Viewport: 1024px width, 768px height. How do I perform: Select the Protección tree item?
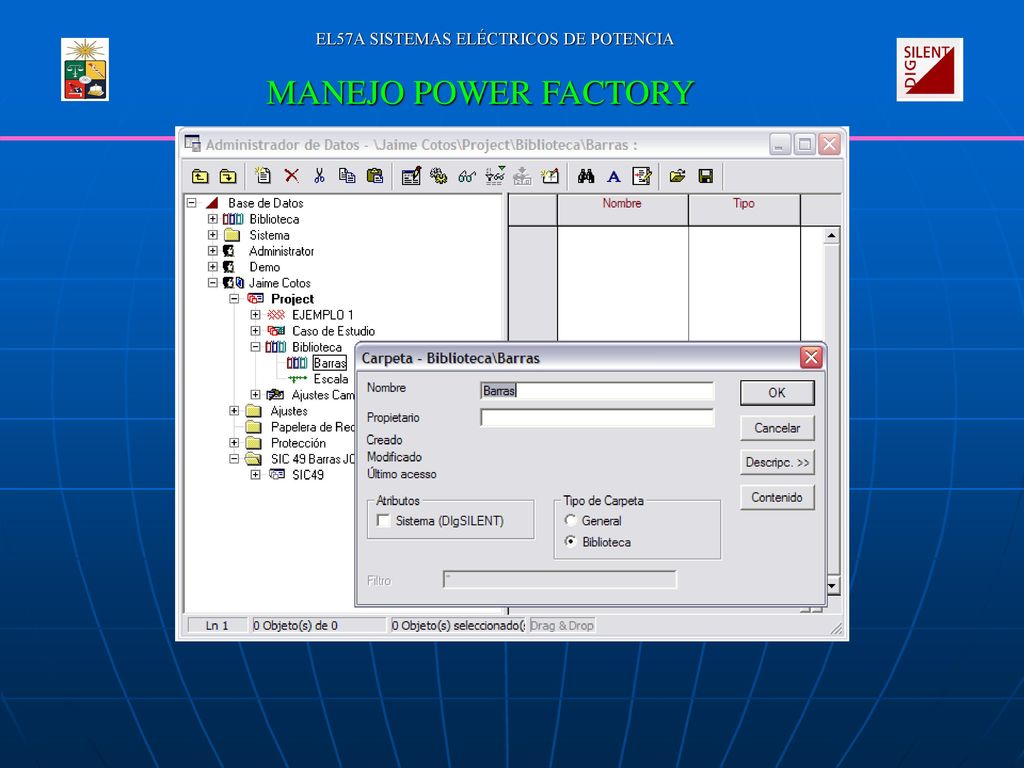(x=298, y=443)
